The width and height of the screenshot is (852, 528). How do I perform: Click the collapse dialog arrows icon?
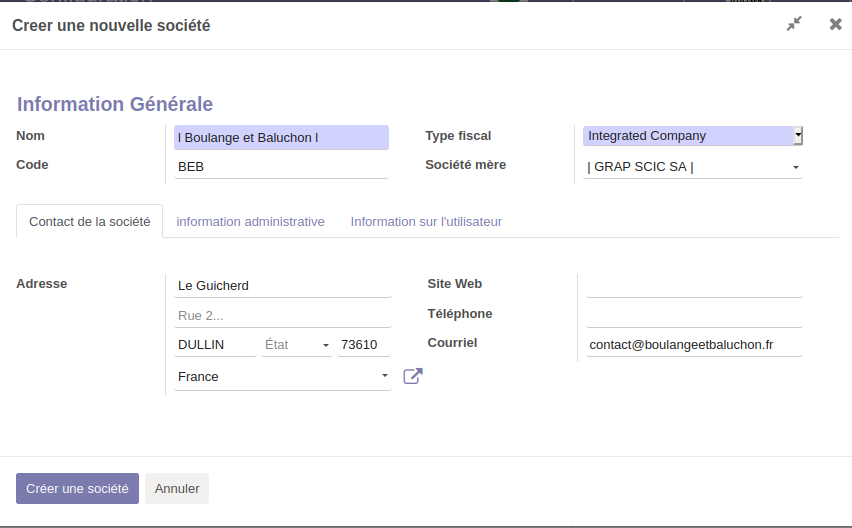(x=794, y=24)
